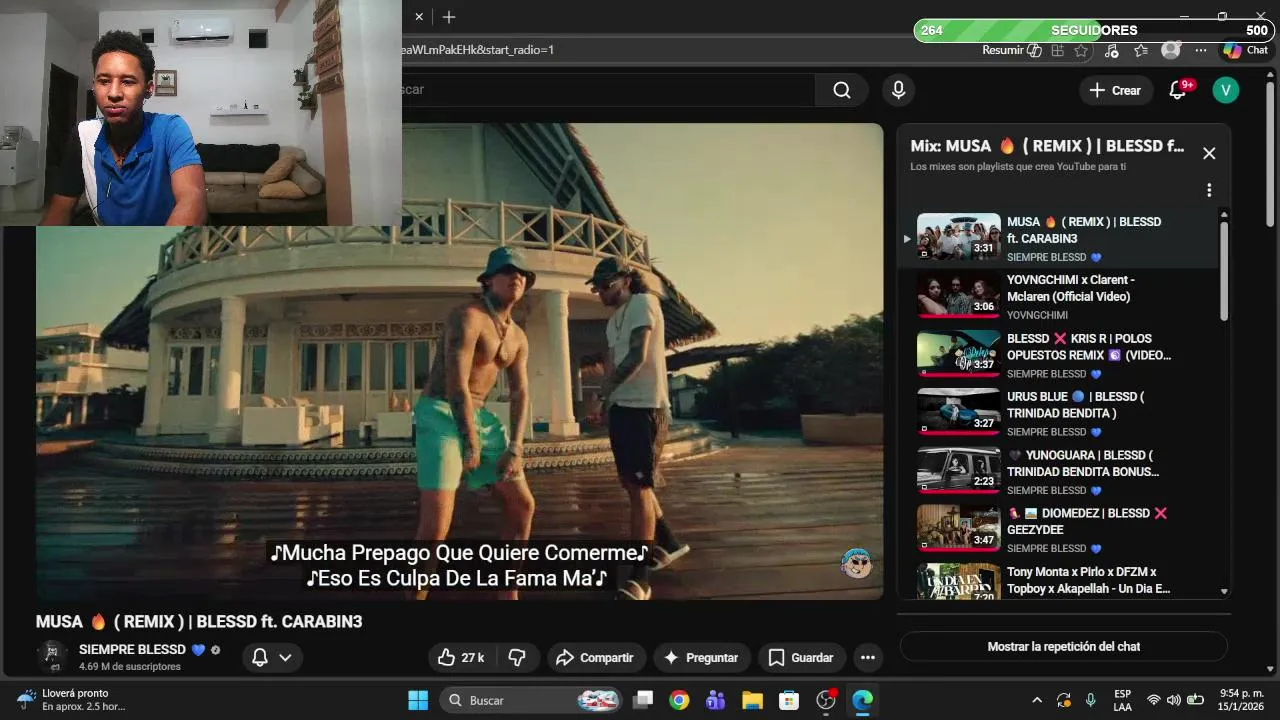Click the YouTube search input field
The height and width of the screenshot is (720, 1280).
pyautogui.click(x=610, y=90)
